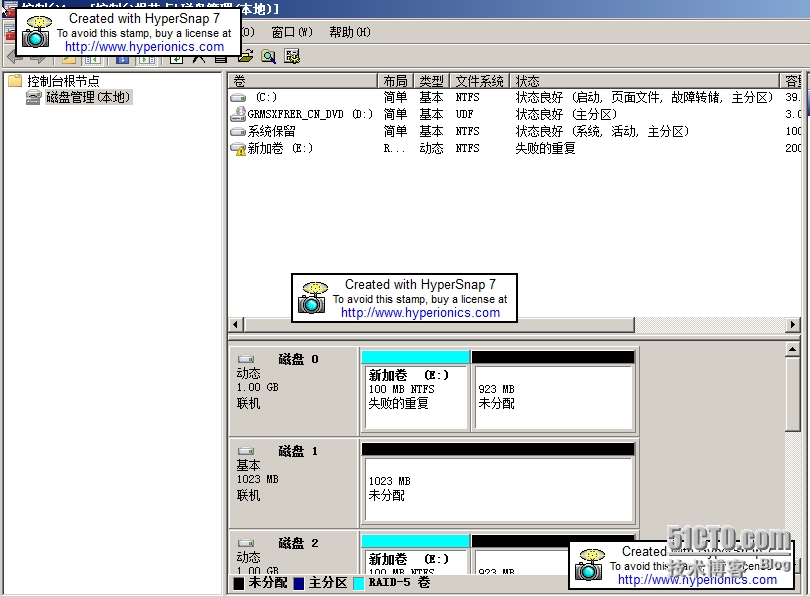The height and width of the screenshot is (597, 810).
Task: Click the disk icon beside 磁盘 0
Action: click(246, 359)
